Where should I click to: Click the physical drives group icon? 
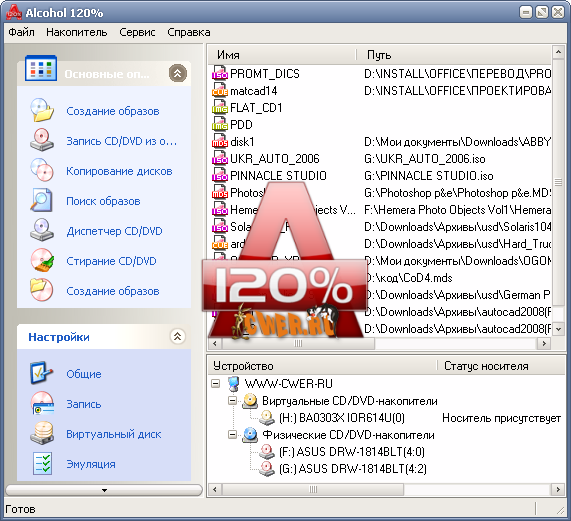[x=250, y=434]
